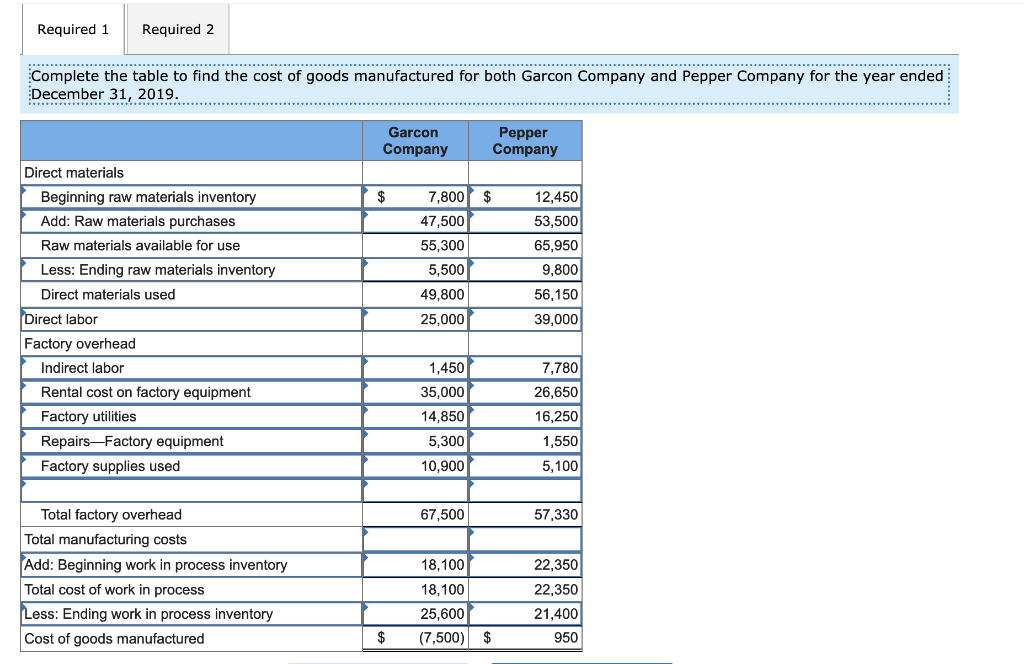Select Indirect labor label cell

click(x=192, y=368)
